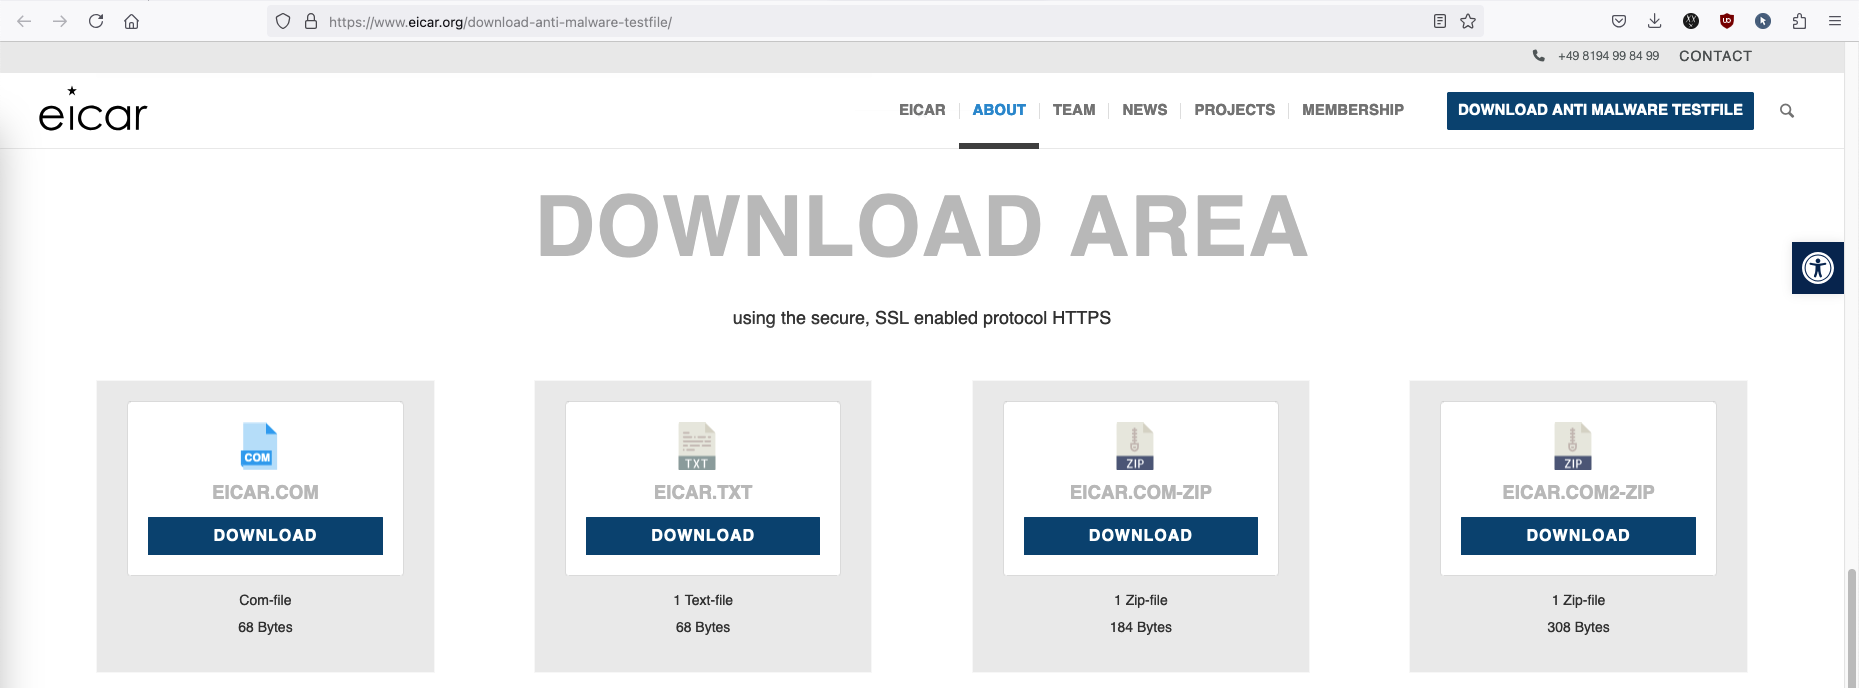Open the Firefox hamburger application menu

(1835, 21)
